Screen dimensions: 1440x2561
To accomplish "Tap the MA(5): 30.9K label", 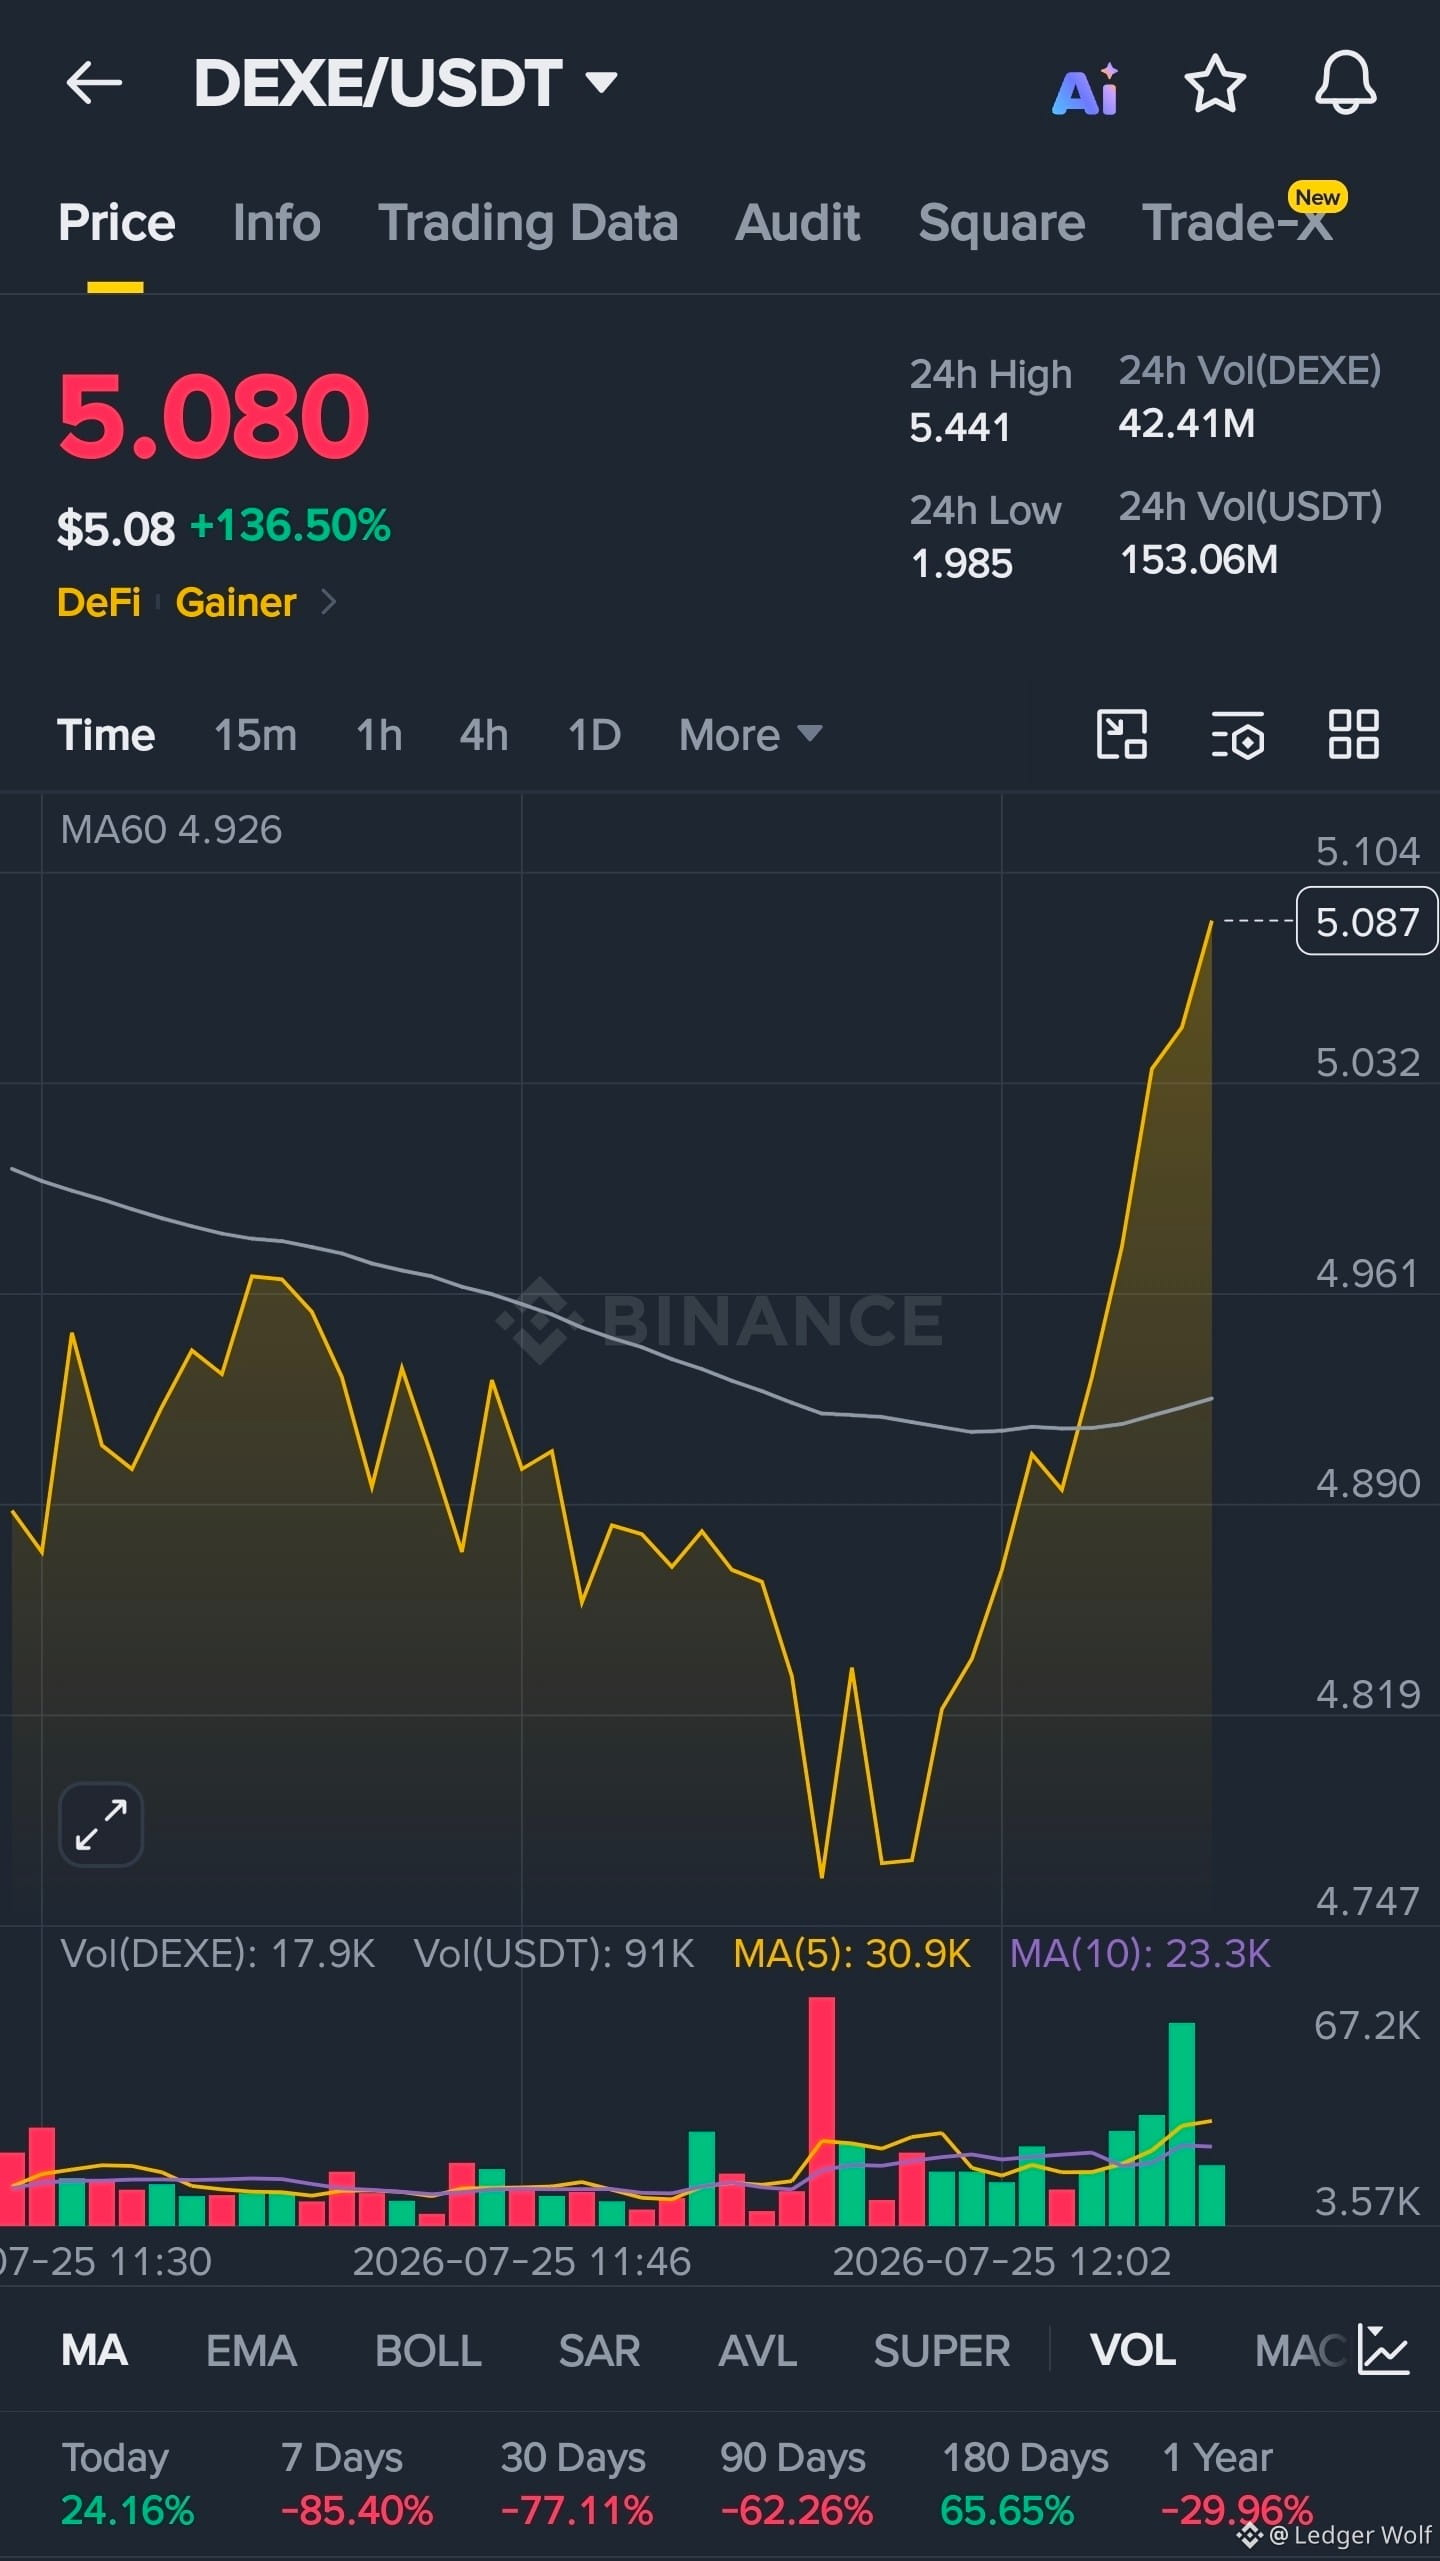I will tap(852, 1953).
